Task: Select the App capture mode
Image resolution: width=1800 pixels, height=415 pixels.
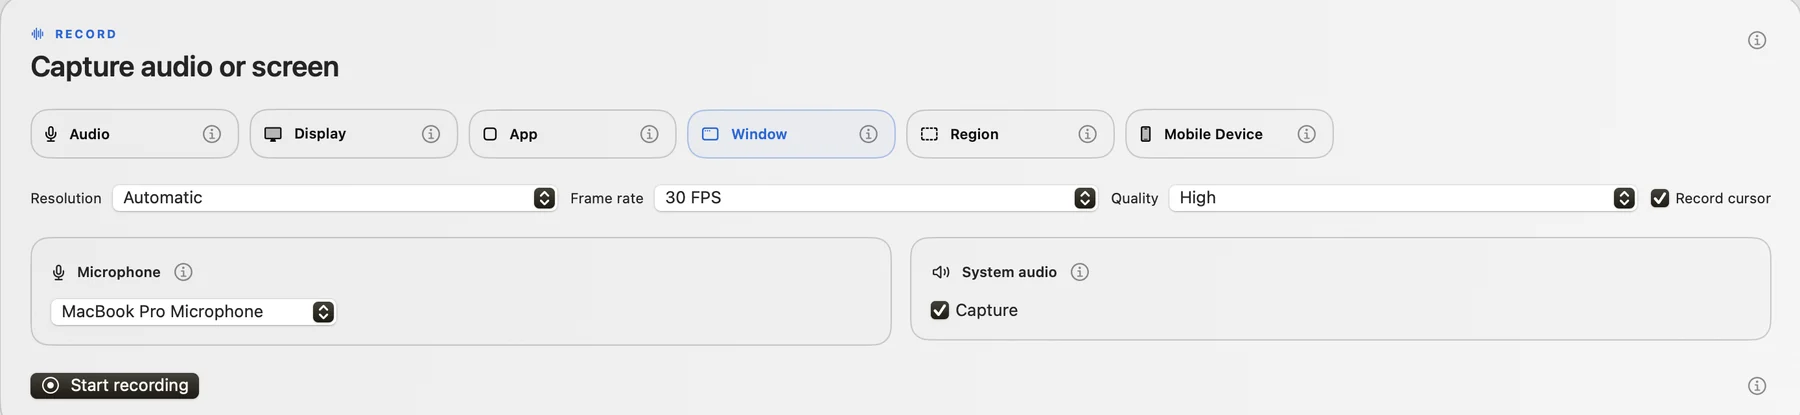Action: [573, 134]
